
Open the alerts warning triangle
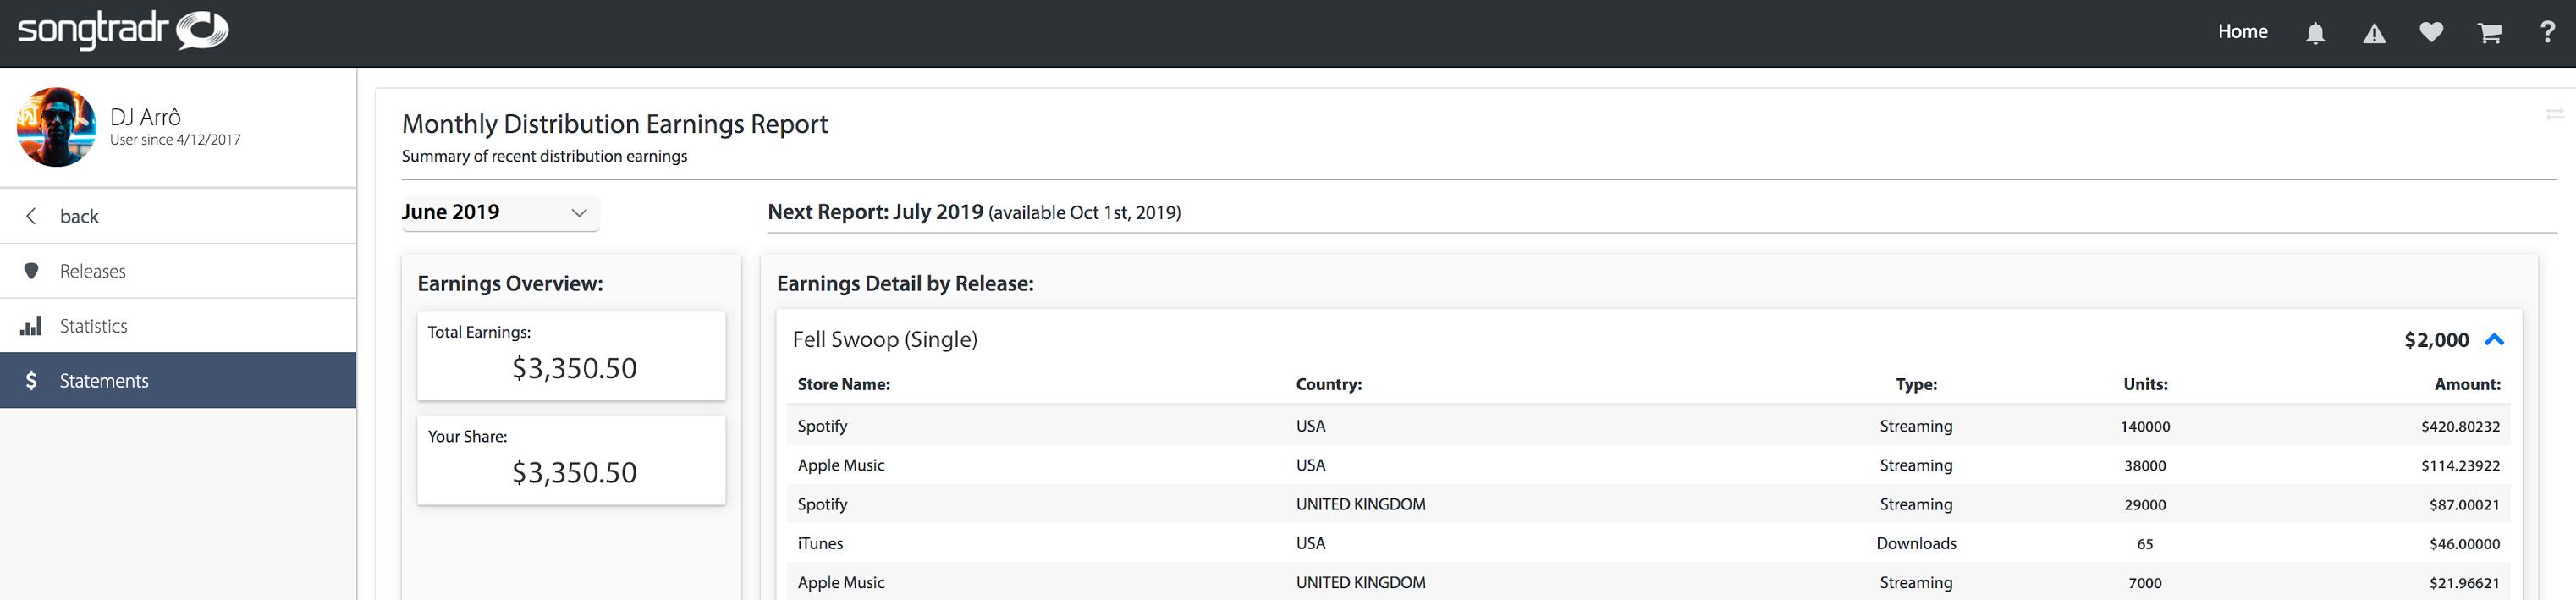tap(2374, 33)
